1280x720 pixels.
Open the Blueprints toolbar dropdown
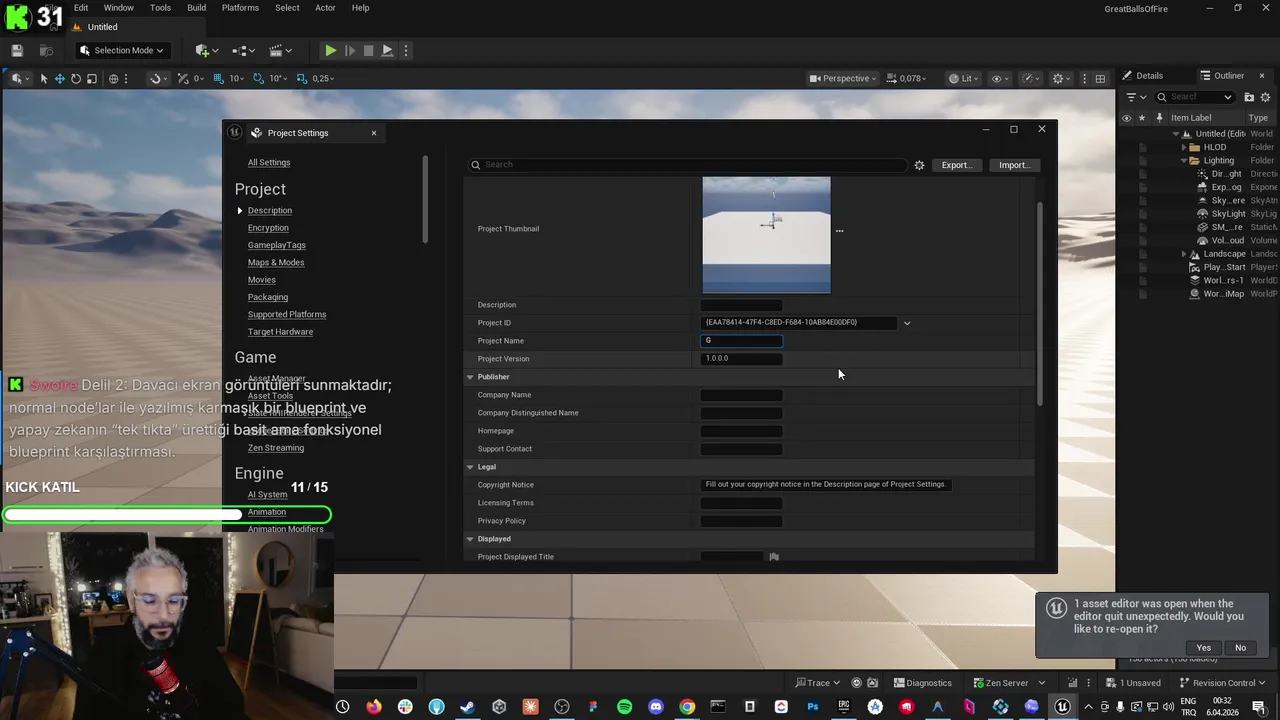pyautogui.click(x=243, y=50)
